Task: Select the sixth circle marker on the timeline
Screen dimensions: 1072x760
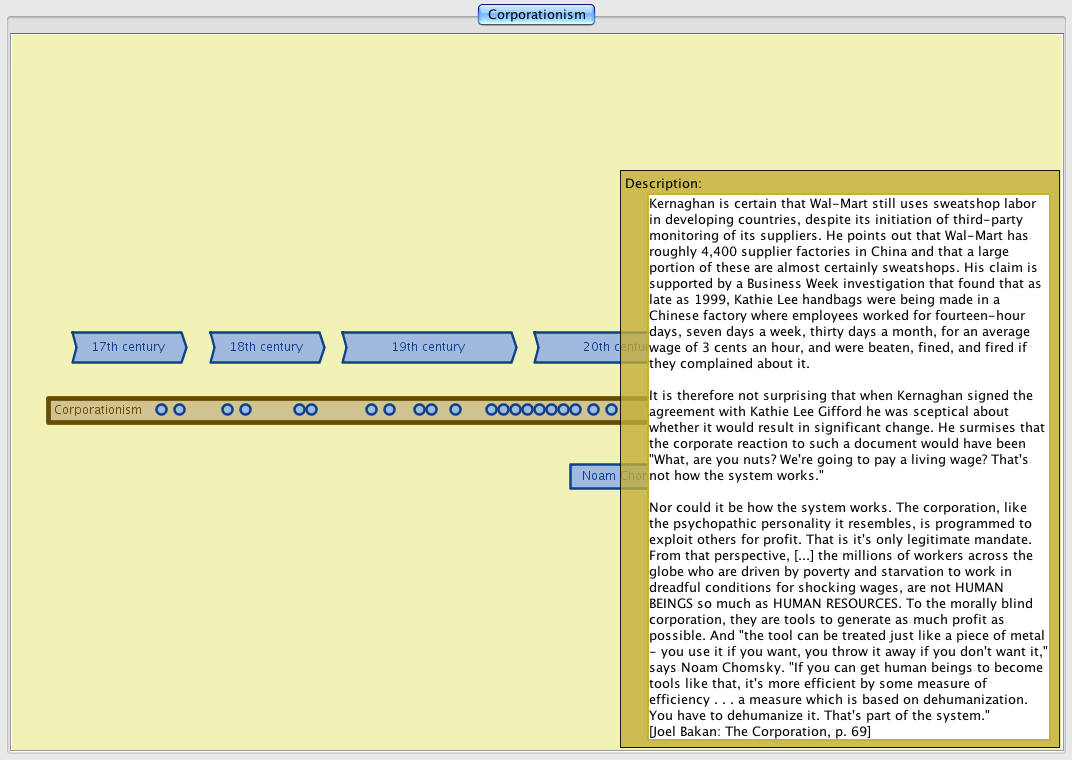Action: click(311, 410)
